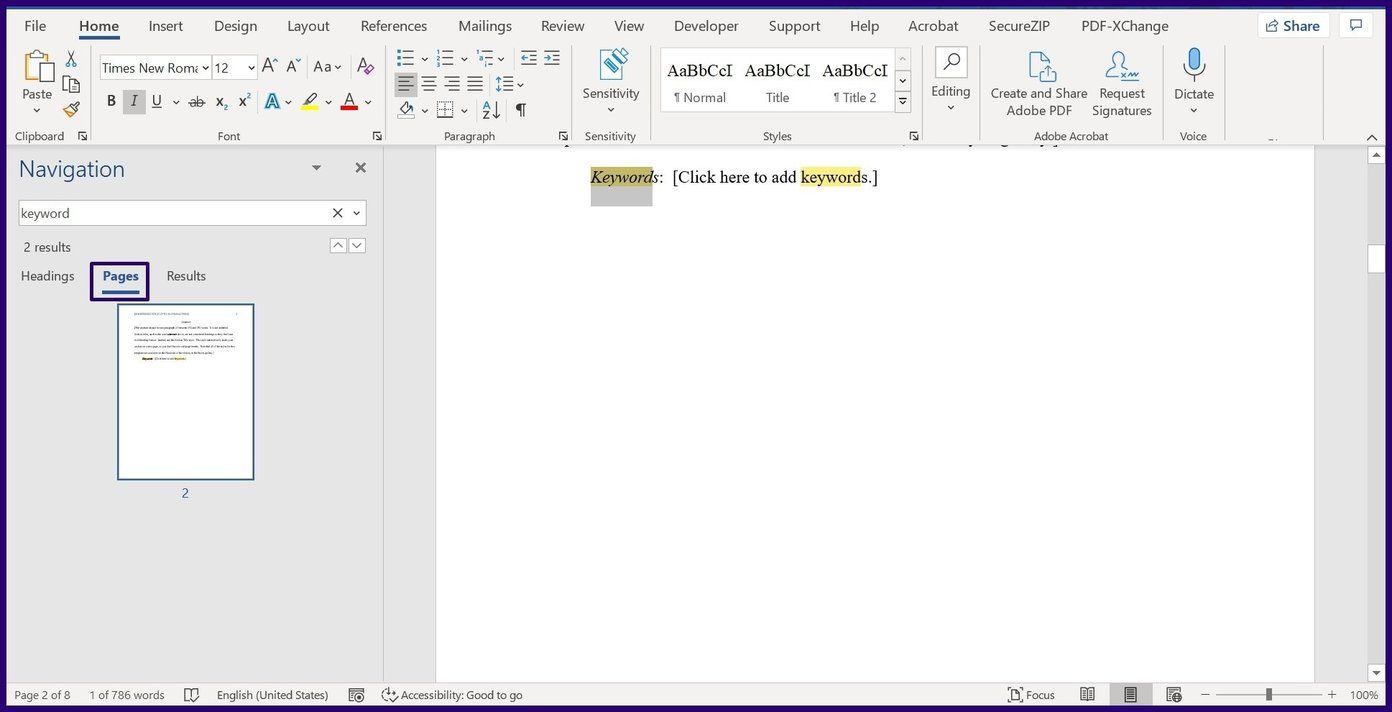This screenshot has height=712, width=1392.
Task: Switch to Read Mode view
Action: point(1087,695)
